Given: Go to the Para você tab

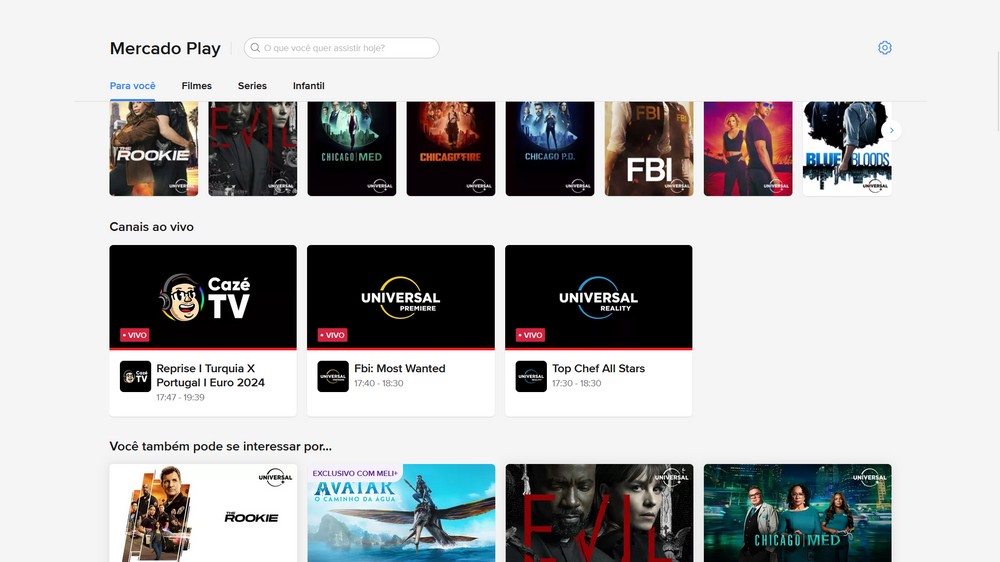Looking at the screenshot, I should 133,86.
